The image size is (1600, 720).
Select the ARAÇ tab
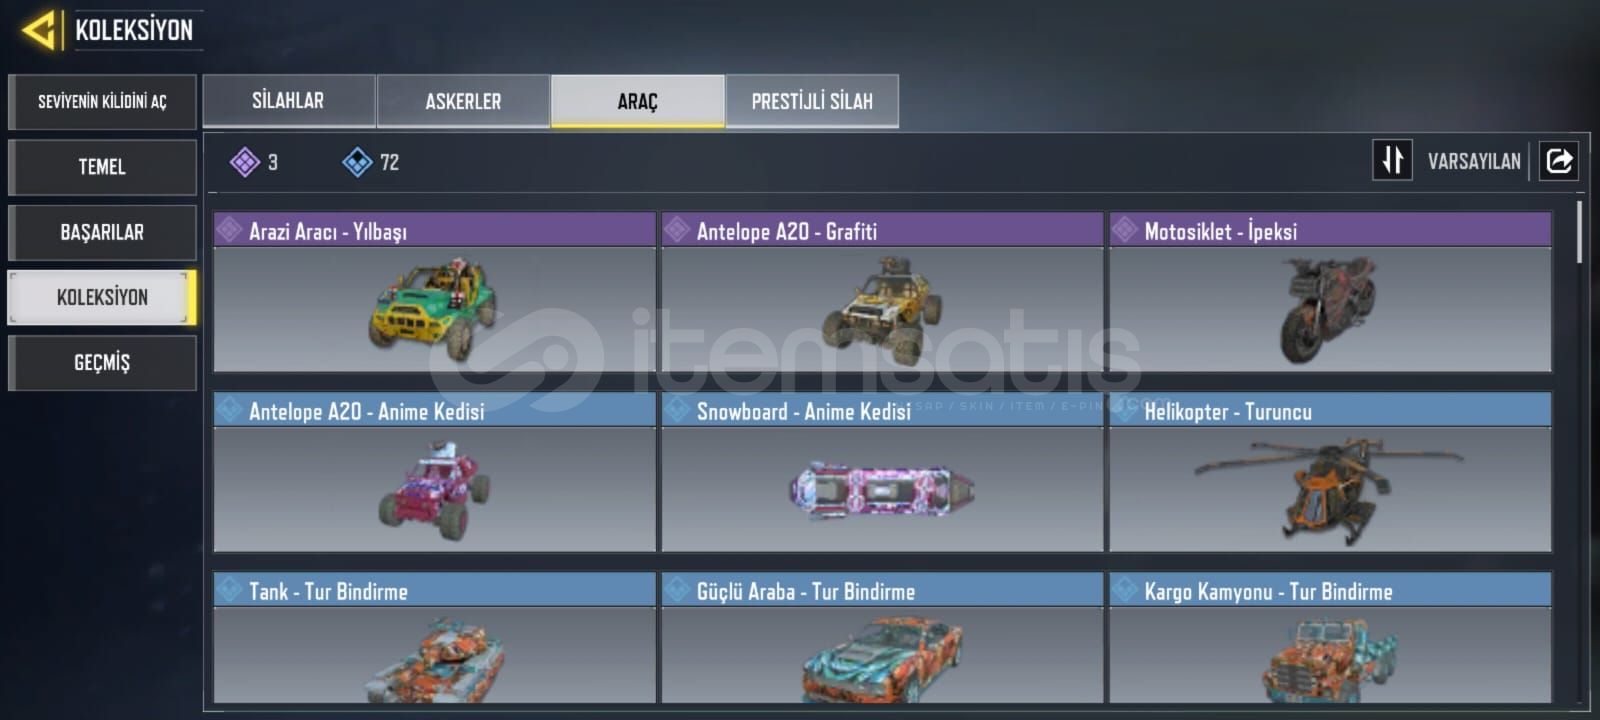point(637,101)
